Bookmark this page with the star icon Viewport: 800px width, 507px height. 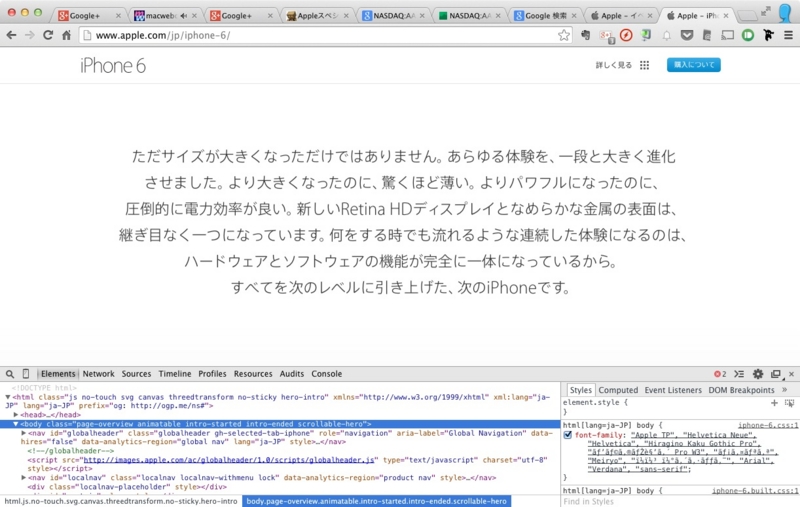pyautogui.click(x=563, y=35)
